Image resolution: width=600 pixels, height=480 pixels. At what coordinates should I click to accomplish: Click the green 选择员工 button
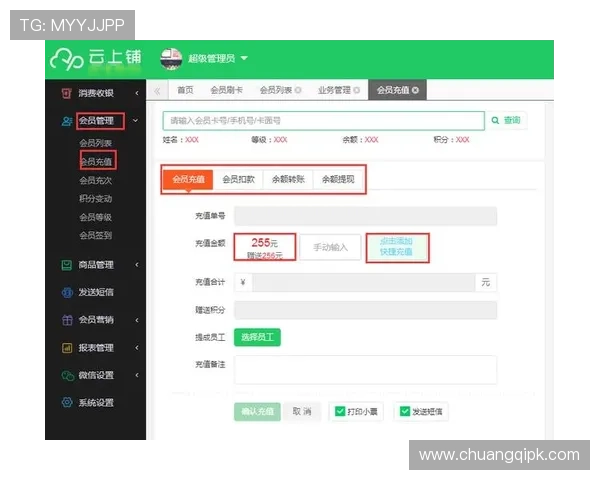coord(257,337)
